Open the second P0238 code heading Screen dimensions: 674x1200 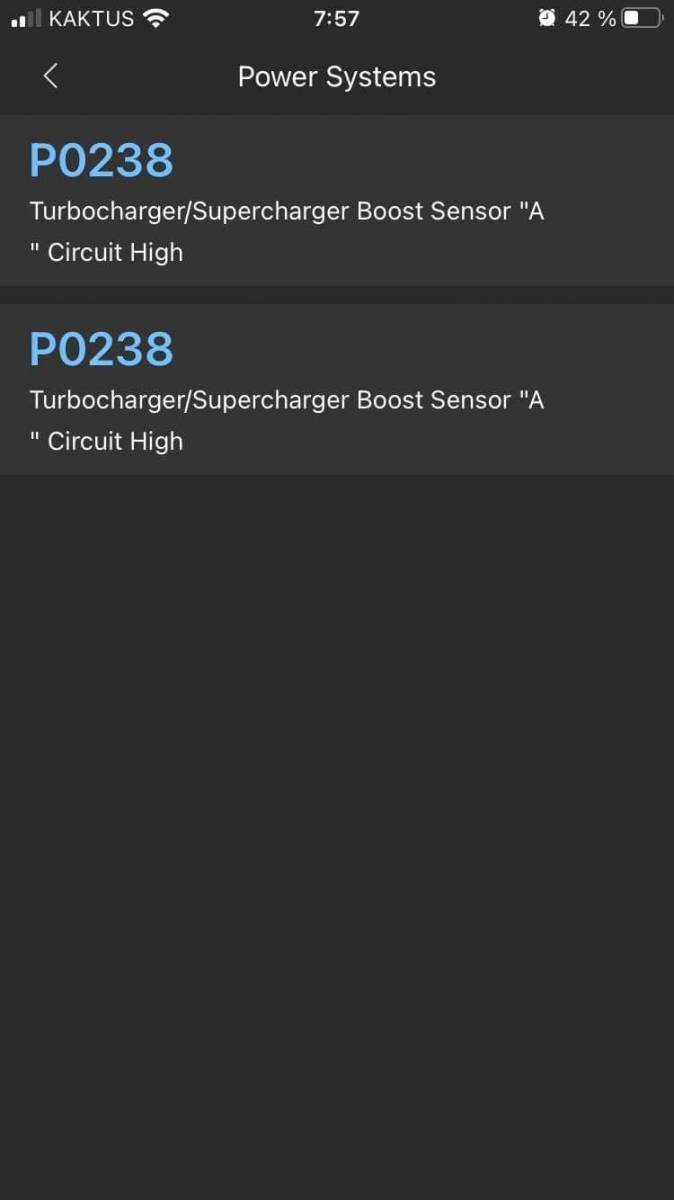[x=101, y=349]
